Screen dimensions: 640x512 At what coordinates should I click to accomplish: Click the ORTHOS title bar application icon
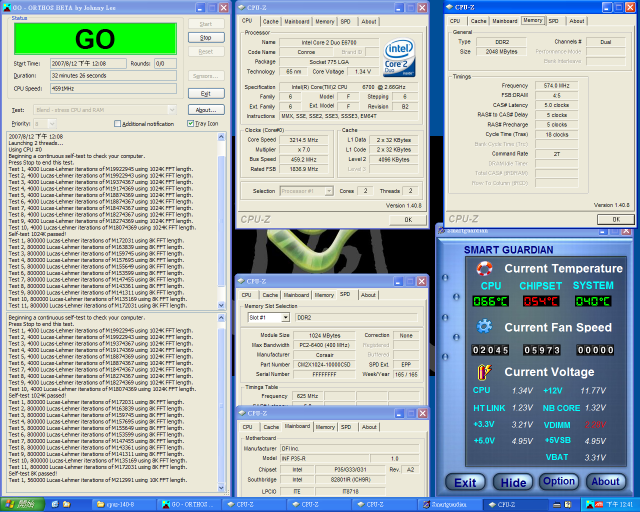tap(7, 7)
